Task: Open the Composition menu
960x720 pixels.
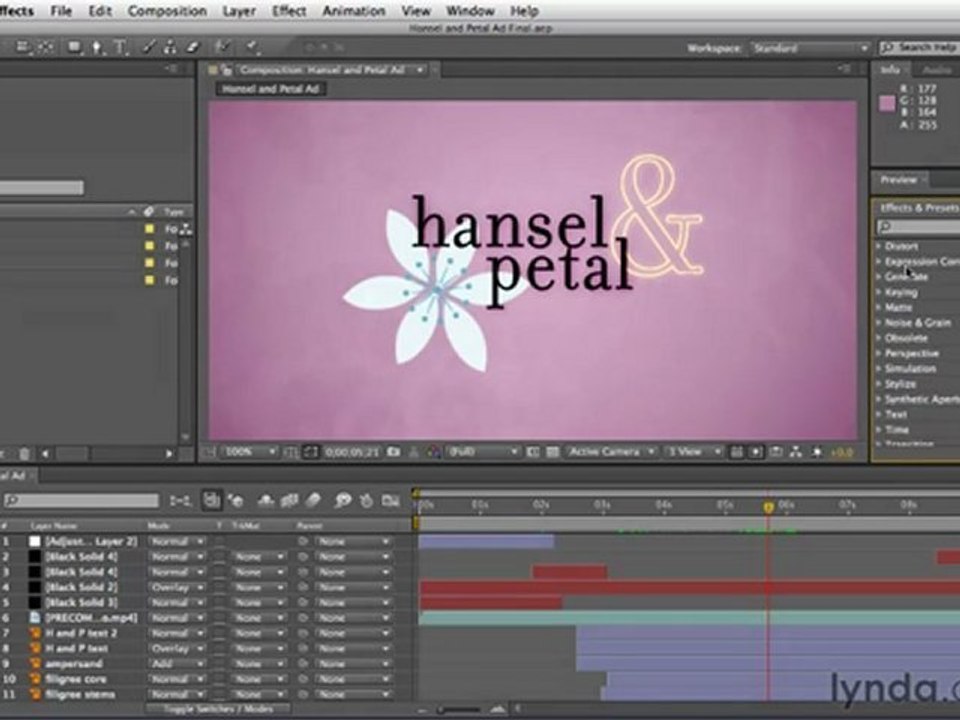Action: click(167, 11)
